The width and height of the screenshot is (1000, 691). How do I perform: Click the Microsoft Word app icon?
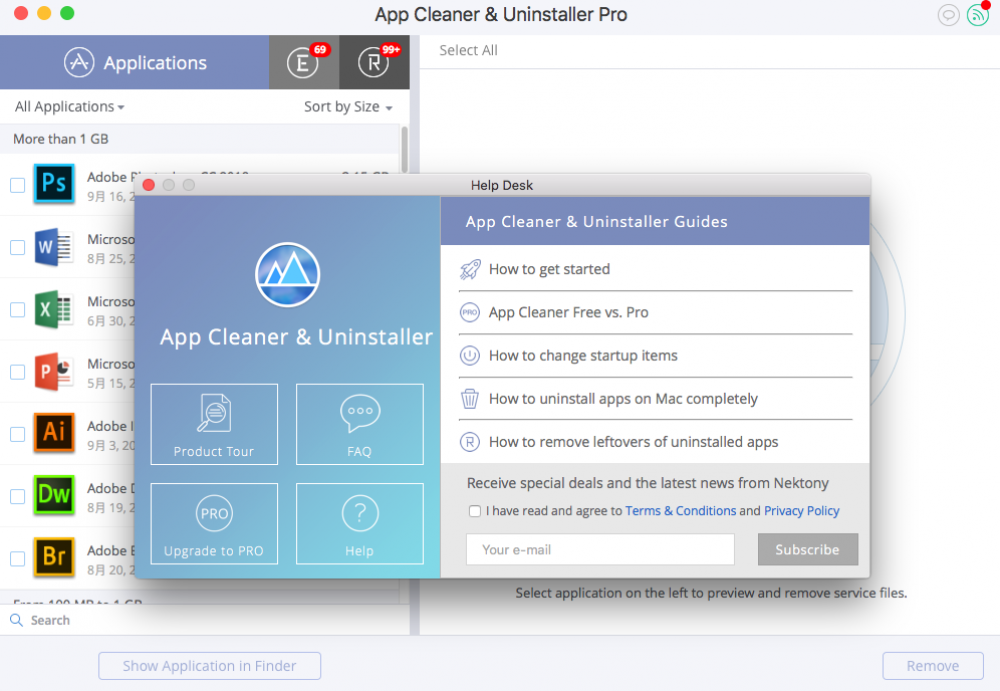(54, 246)
